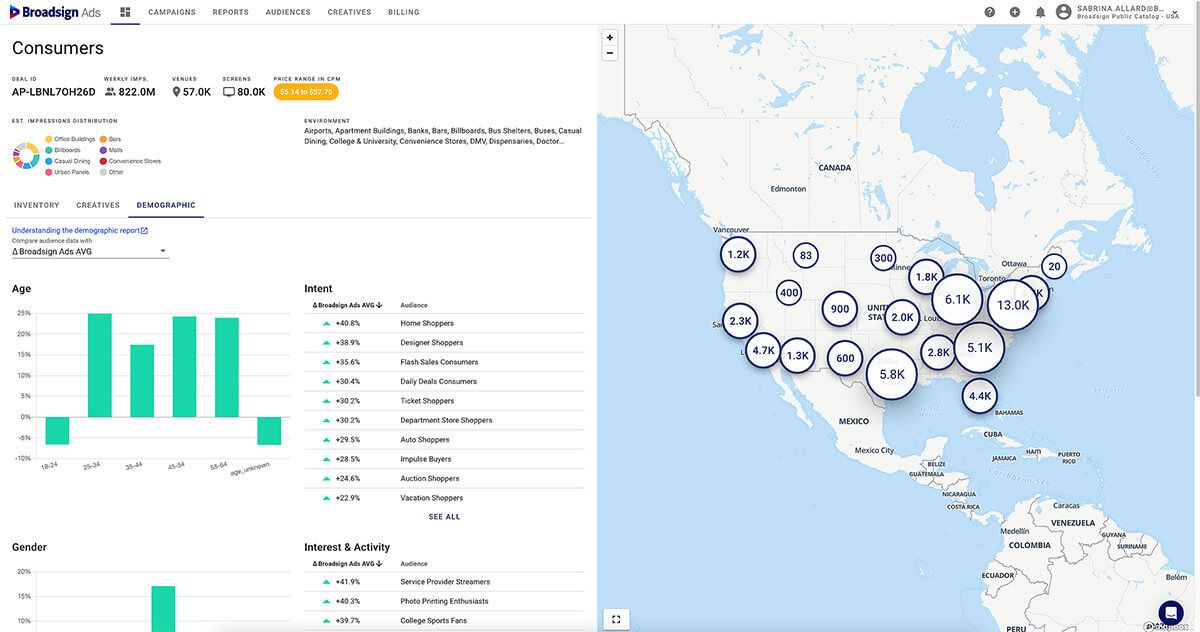Click See All under Intent list
The width and height of the screenshot is (1200, 632).
[444, 517]
